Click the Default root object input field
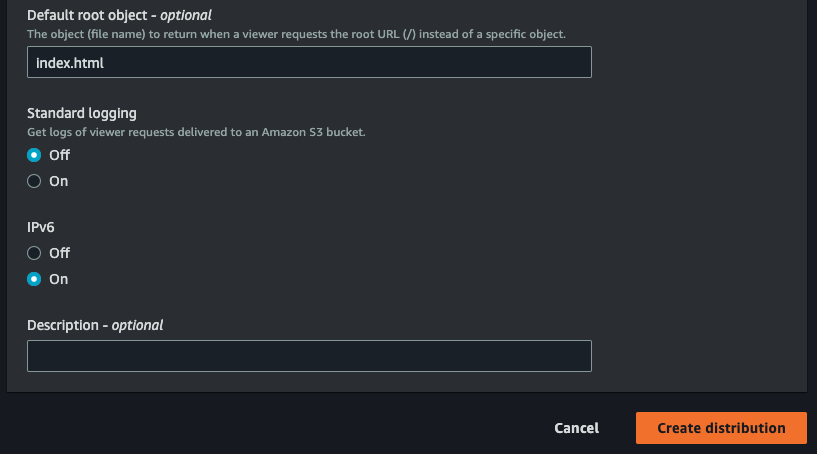Viewport: 817px width, 454px height. [x=309, y=62]
